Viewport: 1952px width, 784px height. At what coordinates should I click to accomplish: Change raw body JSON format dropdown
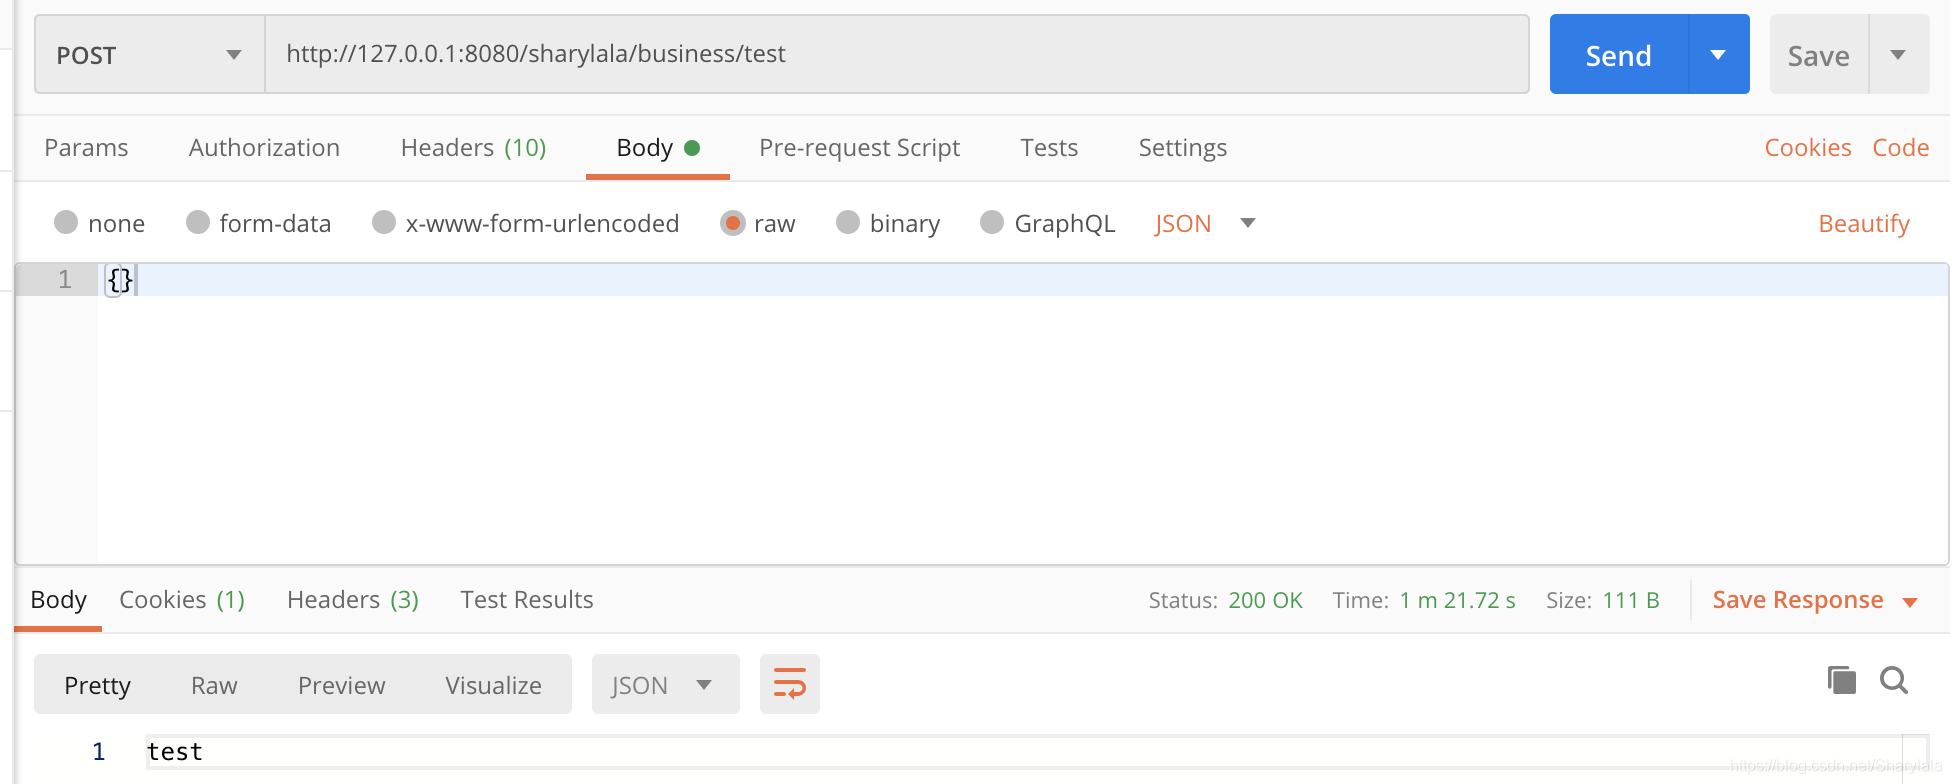(x=1205, y=223)
